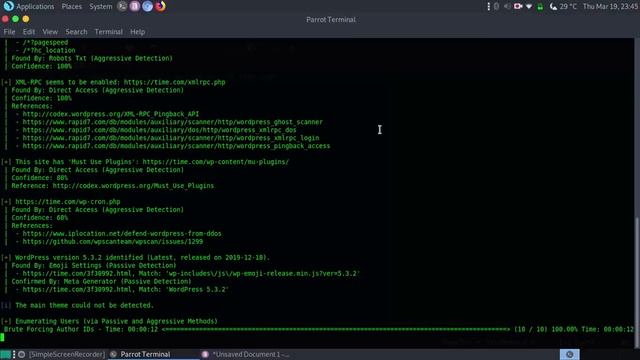
Task: Open the Edit menu
Action: pos(29,32)
